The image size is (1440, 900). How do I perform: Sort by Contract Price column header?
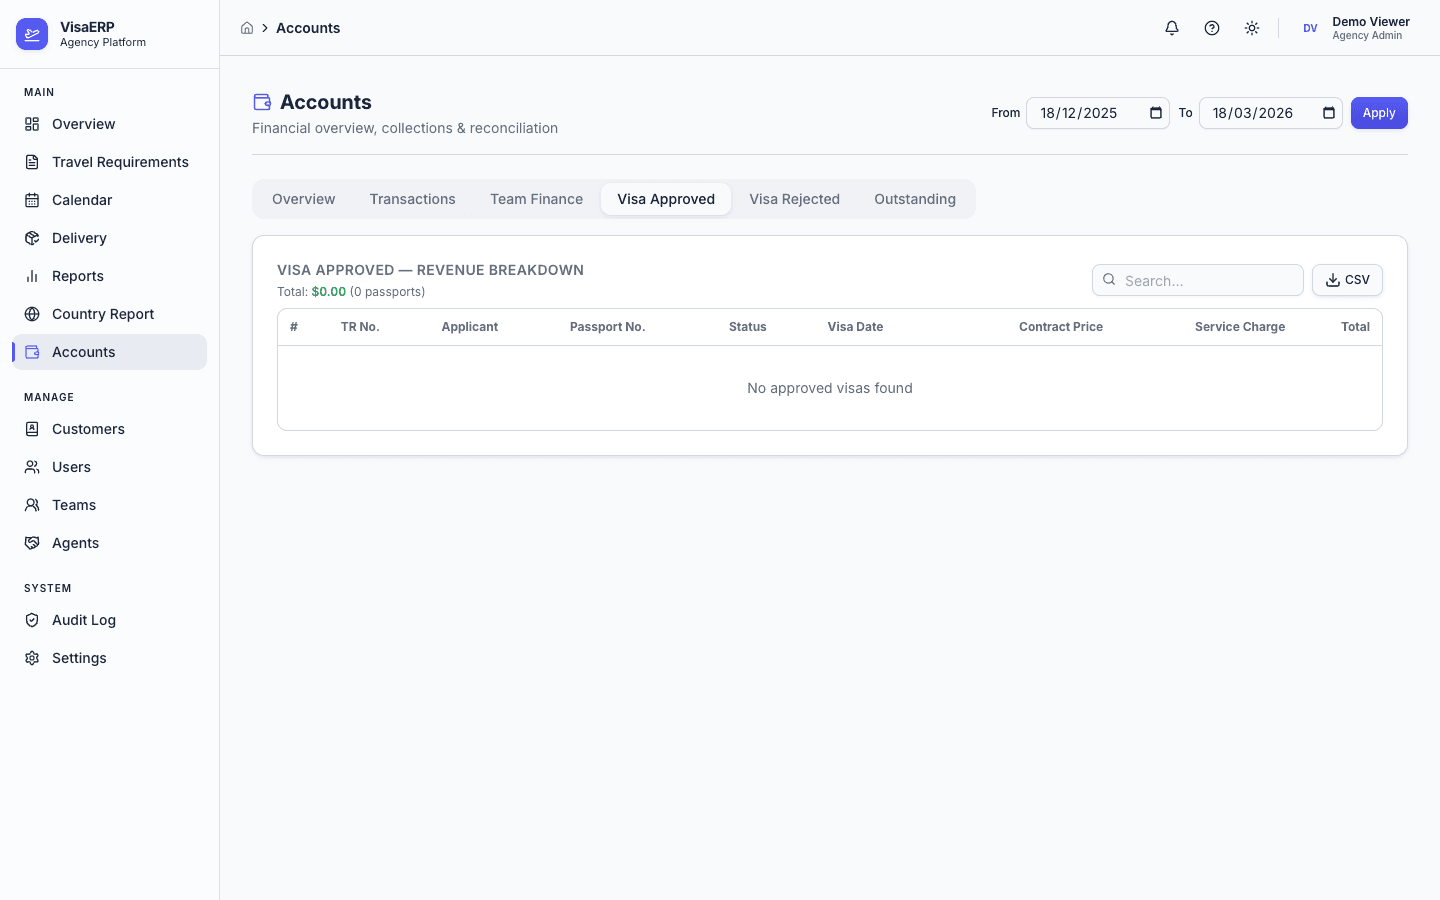click(x=1060, y=327)
